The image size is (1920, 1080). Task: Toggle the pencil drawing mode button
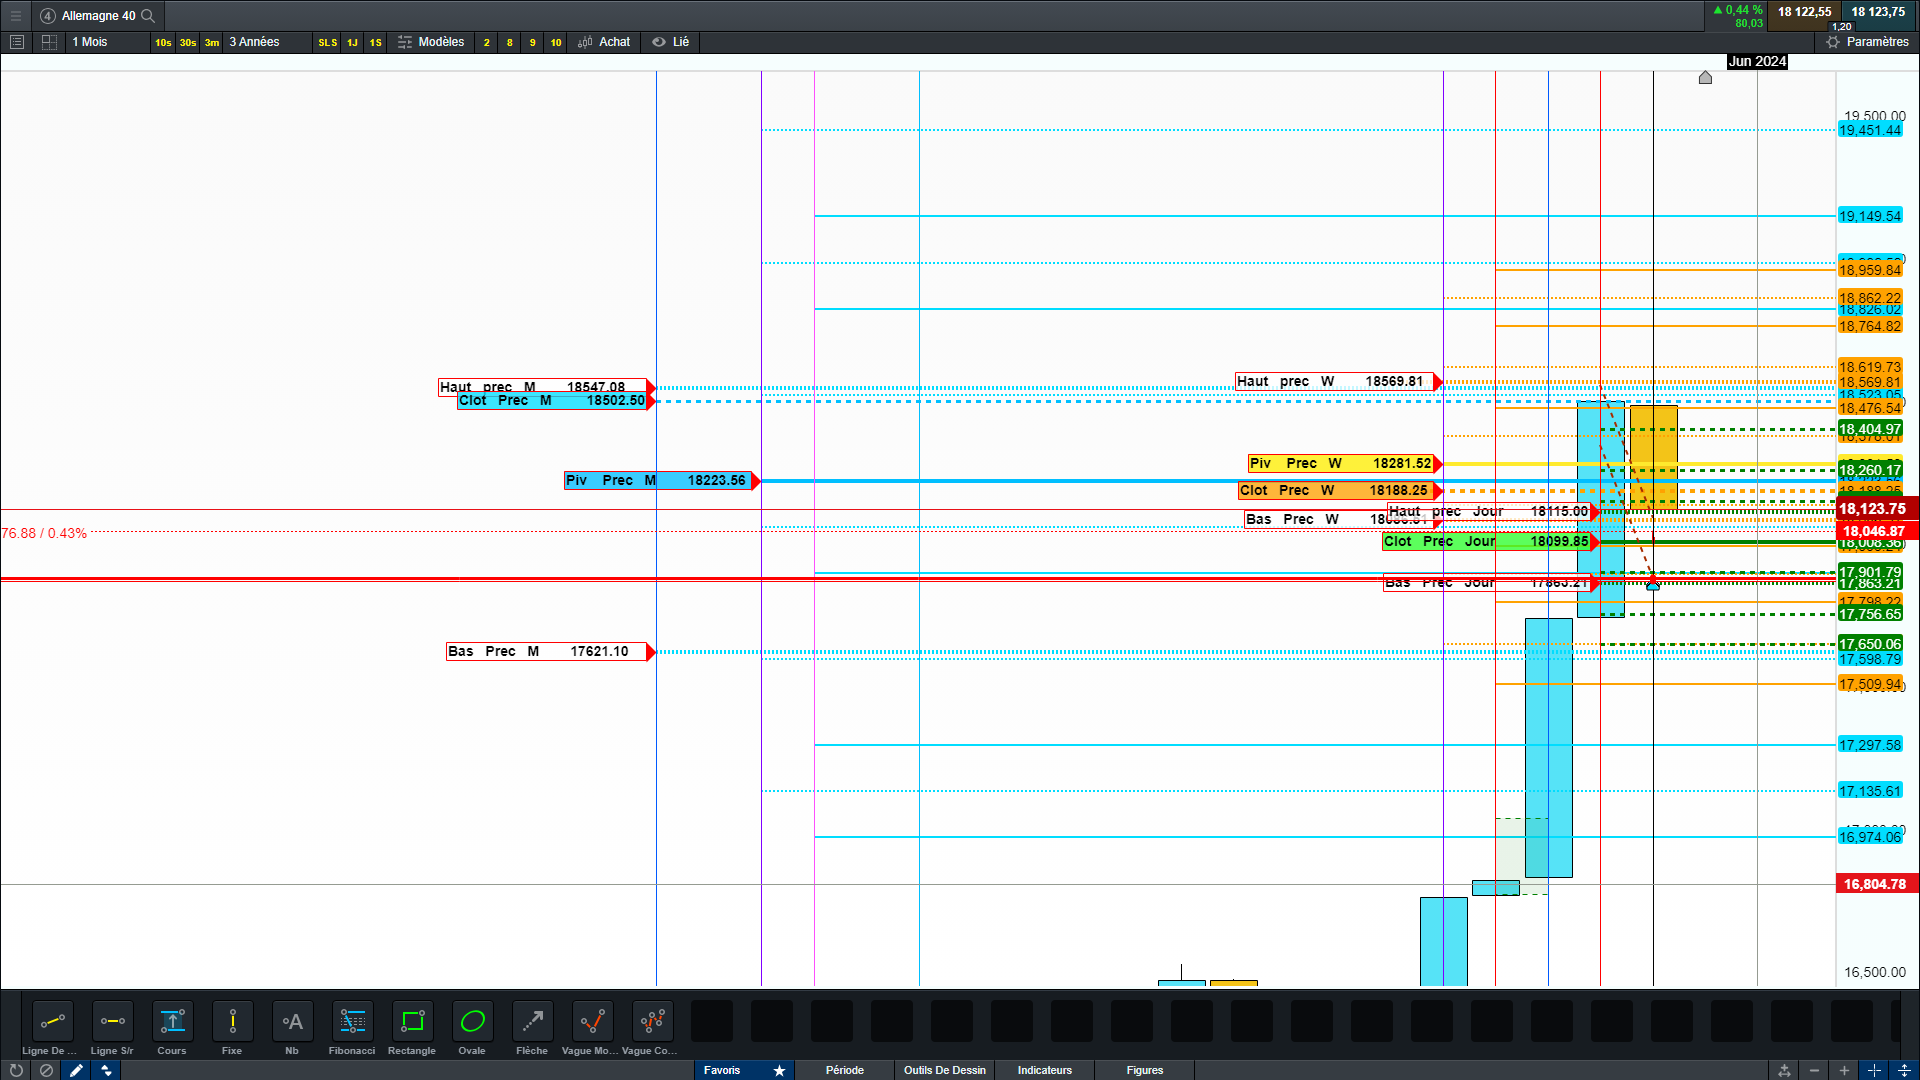(76, 1070)
